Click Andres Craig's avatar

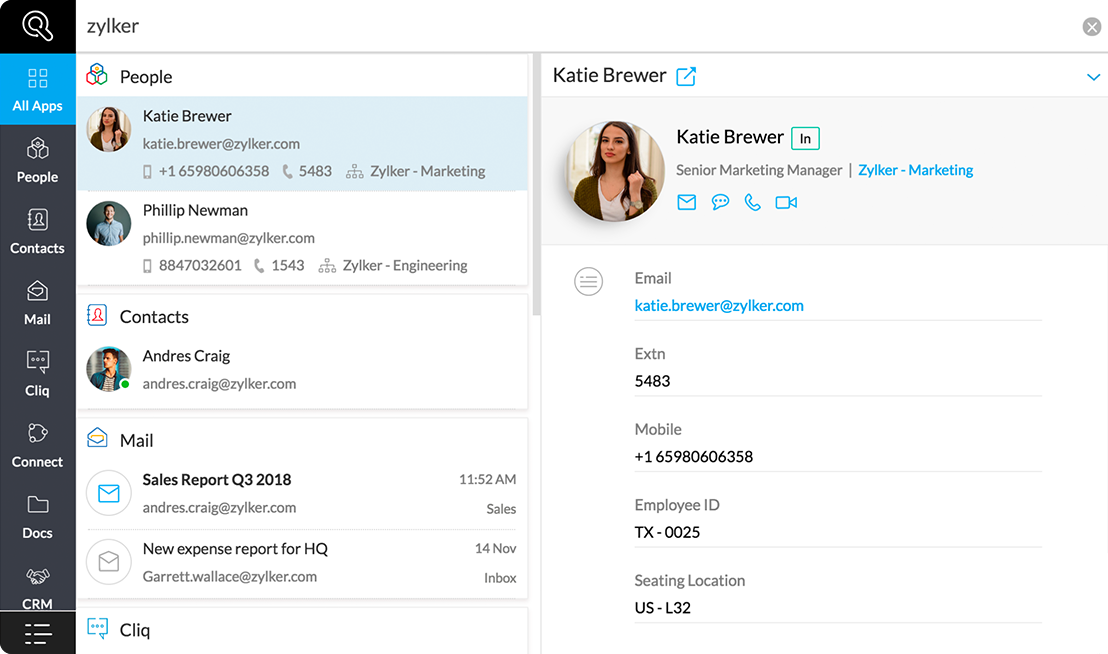[x=109, y=369]
